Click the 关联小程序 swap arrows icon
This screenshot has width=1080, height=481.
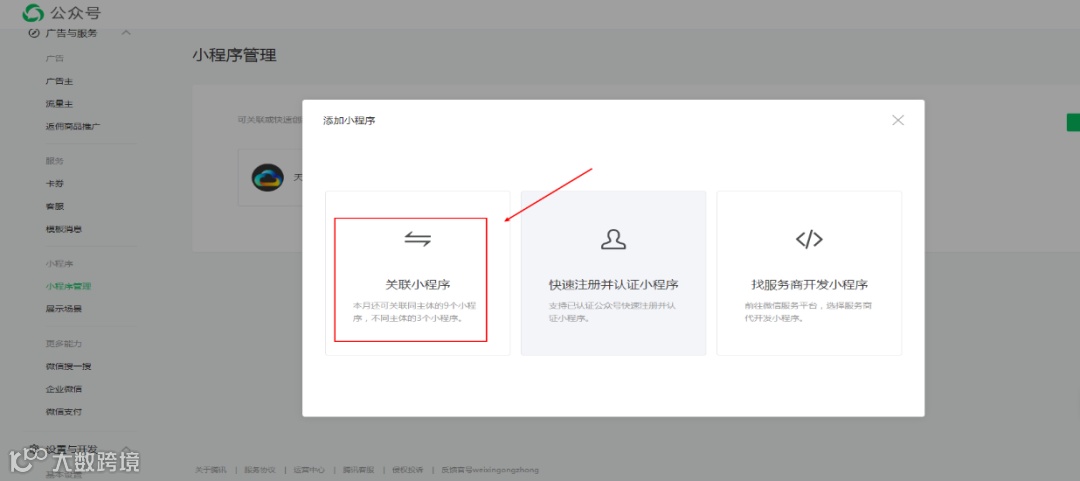pos(417,239)
